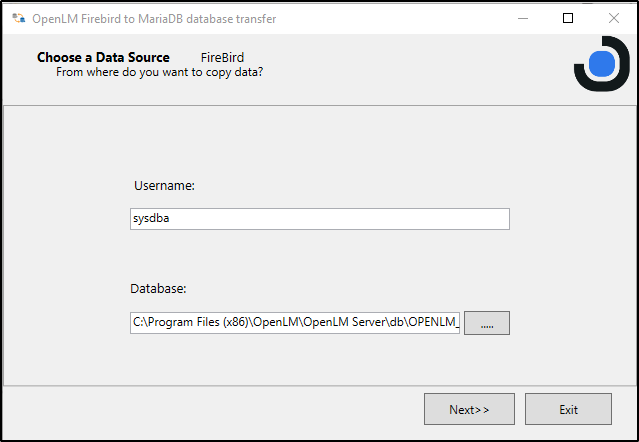Click the OpenLM app icon in title bar

18,18
